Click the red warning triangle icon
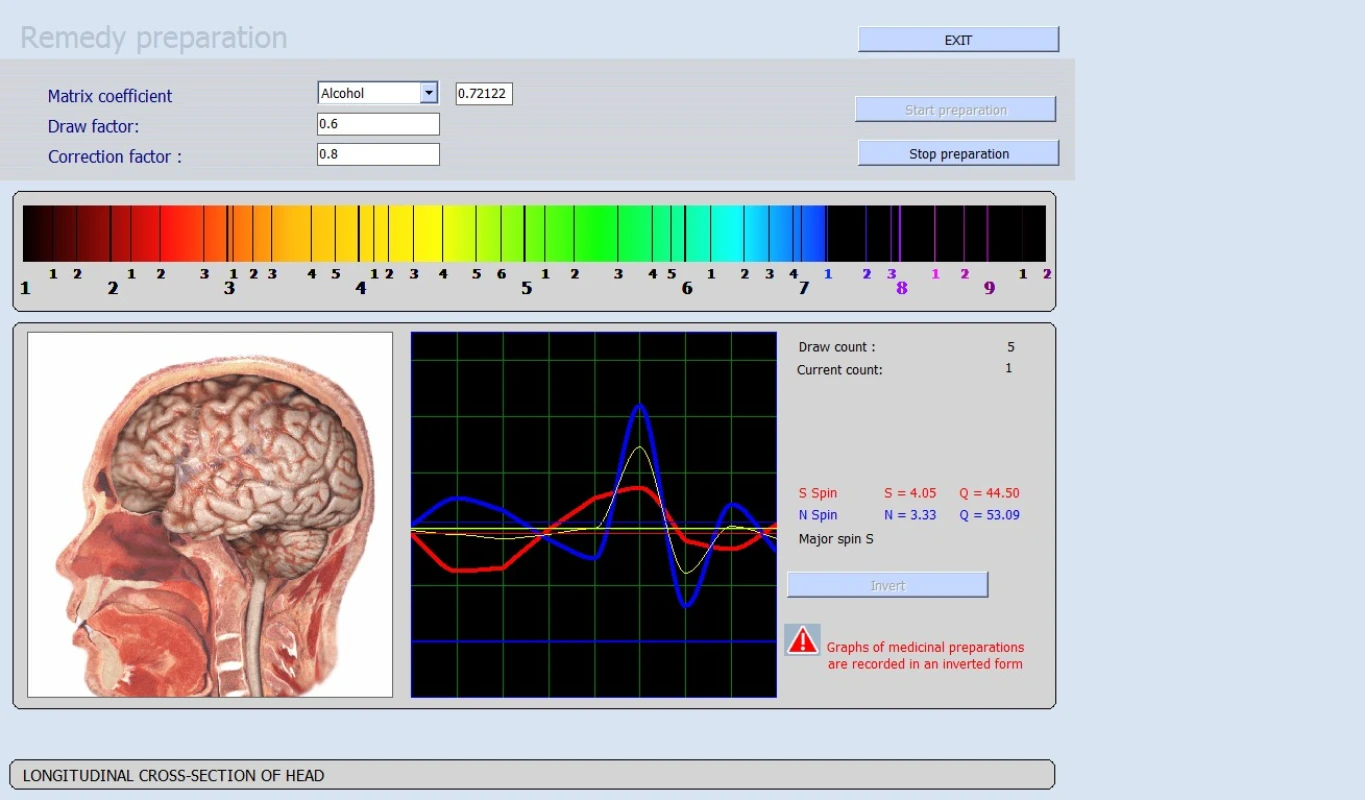This screenshot has width=1365, height=800. pos(803,640)
